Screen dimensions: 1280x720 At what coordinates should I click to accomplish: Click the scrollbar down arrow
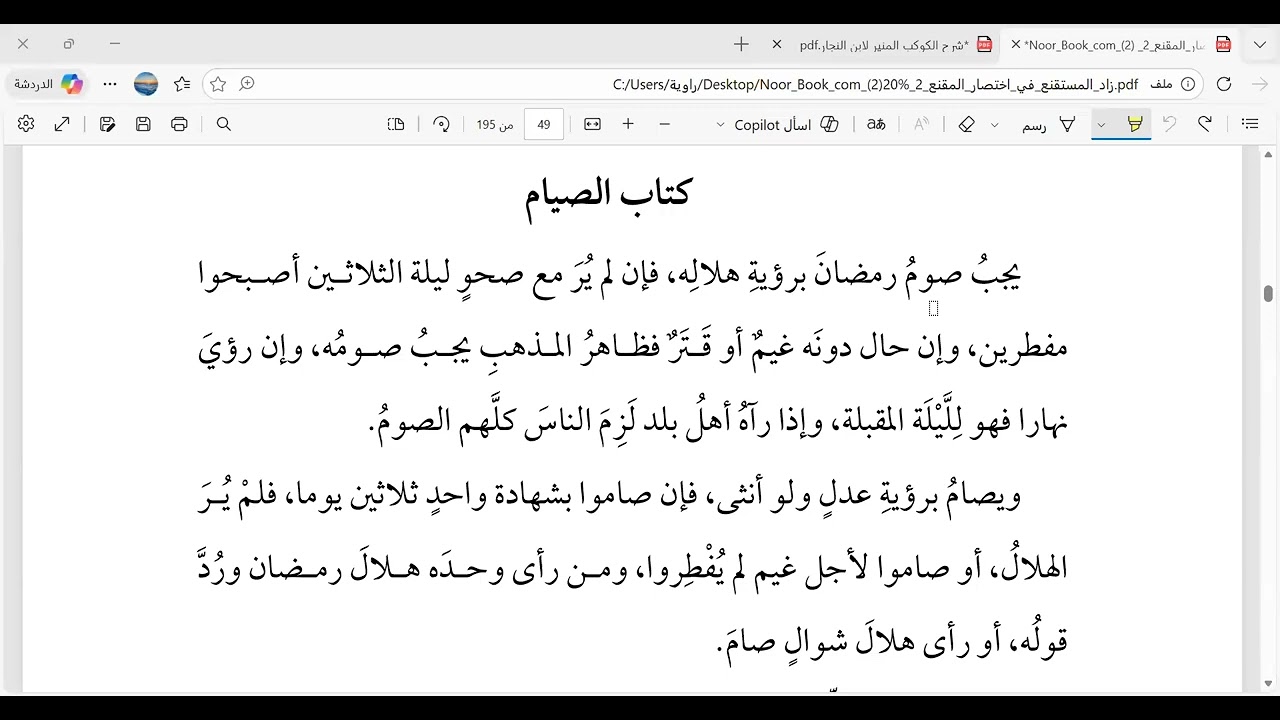[x=1269, y=684]
